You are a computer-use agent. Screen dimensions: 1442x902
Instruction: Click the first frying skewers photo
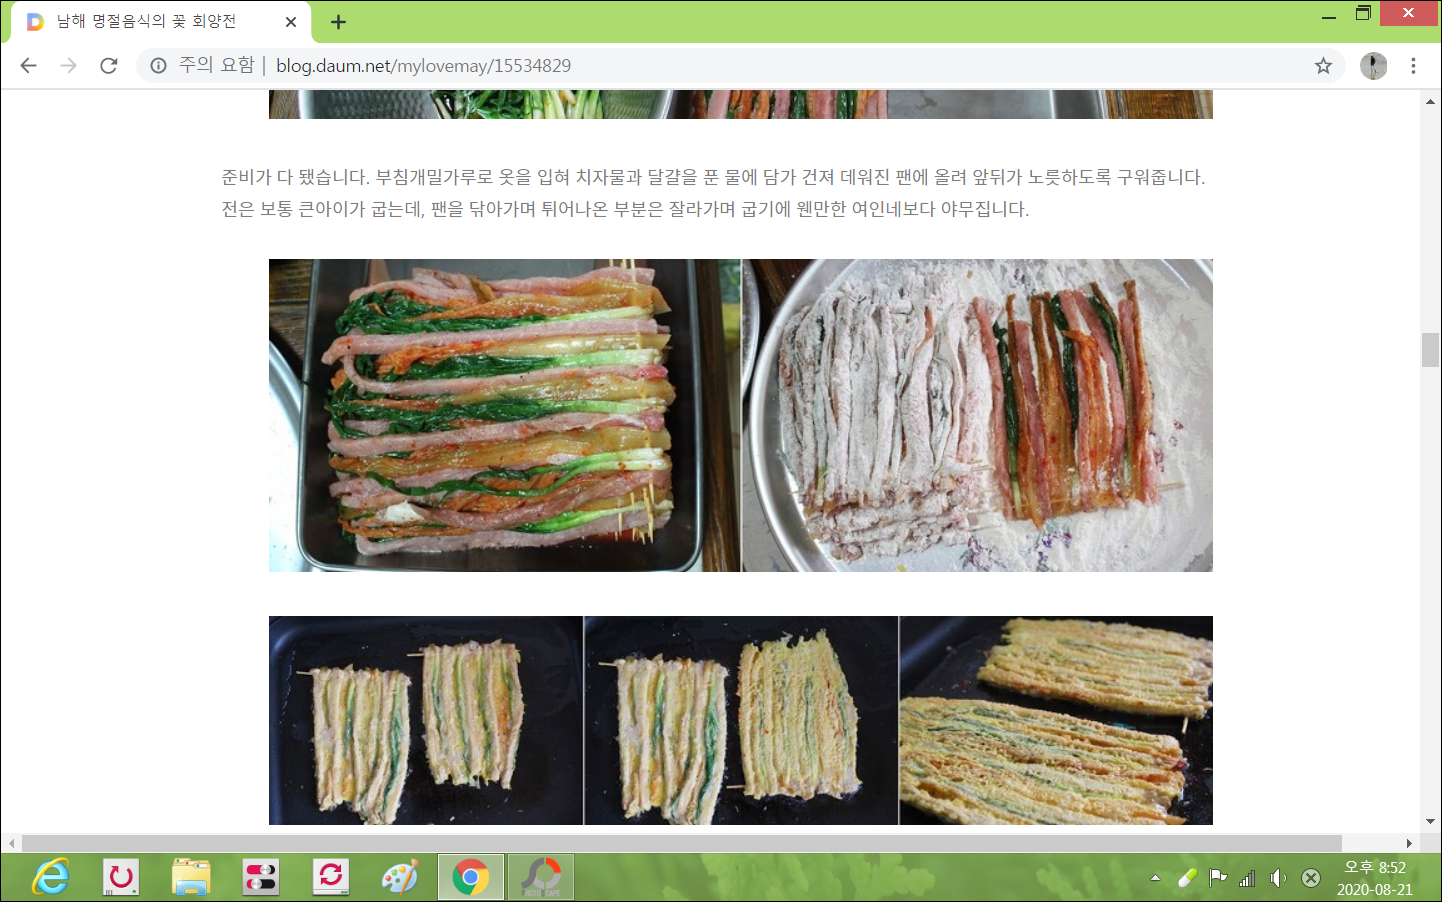pos(426,720)
